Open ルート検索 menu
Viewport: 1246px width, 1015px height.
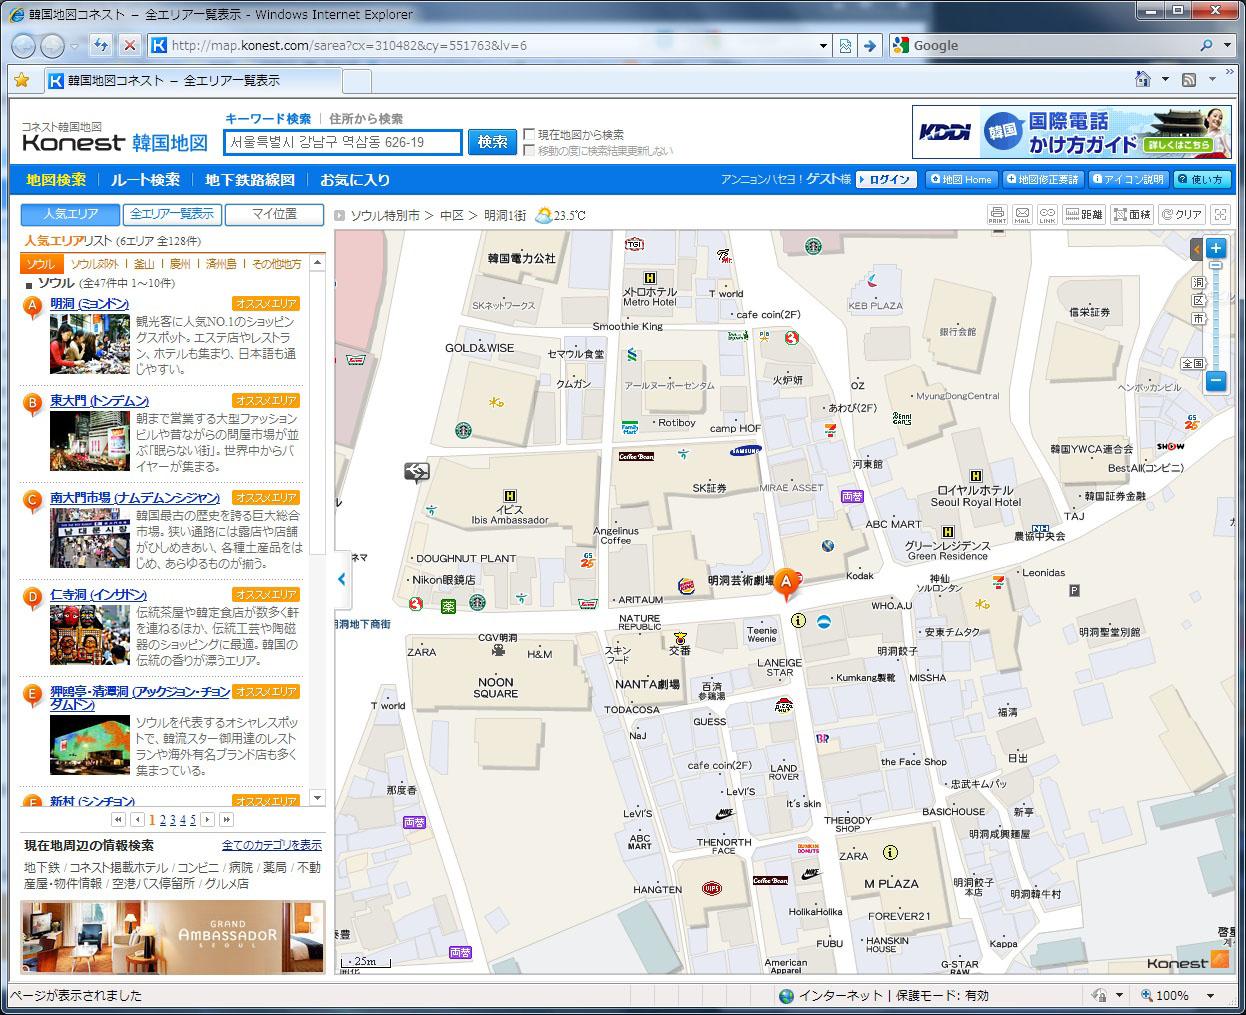145,180
